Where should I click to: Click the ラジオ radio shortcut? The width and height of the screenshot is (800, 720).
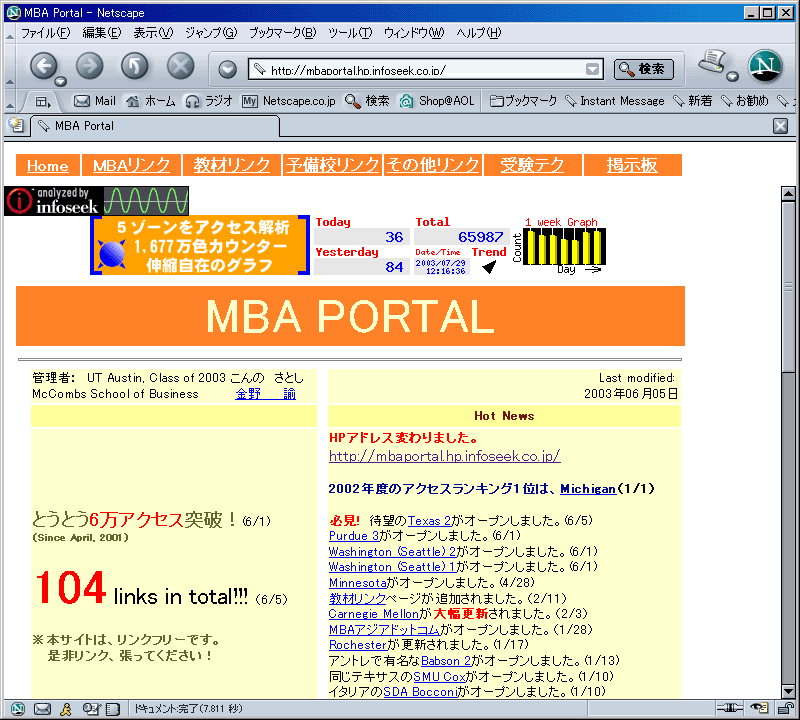coord(209,101)
